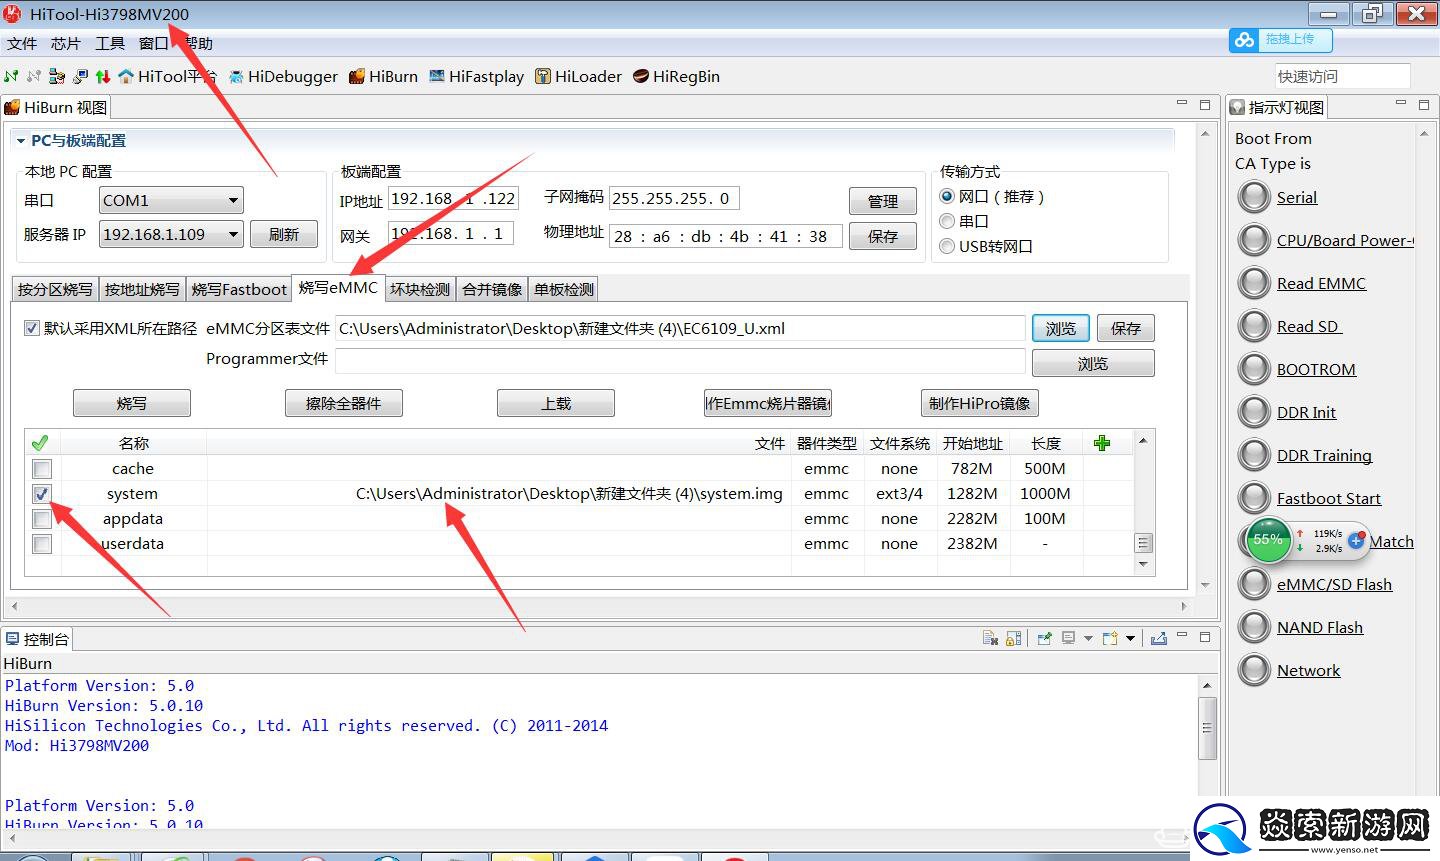Click the Read EMMC indicator lamp

coord(1254,283)
